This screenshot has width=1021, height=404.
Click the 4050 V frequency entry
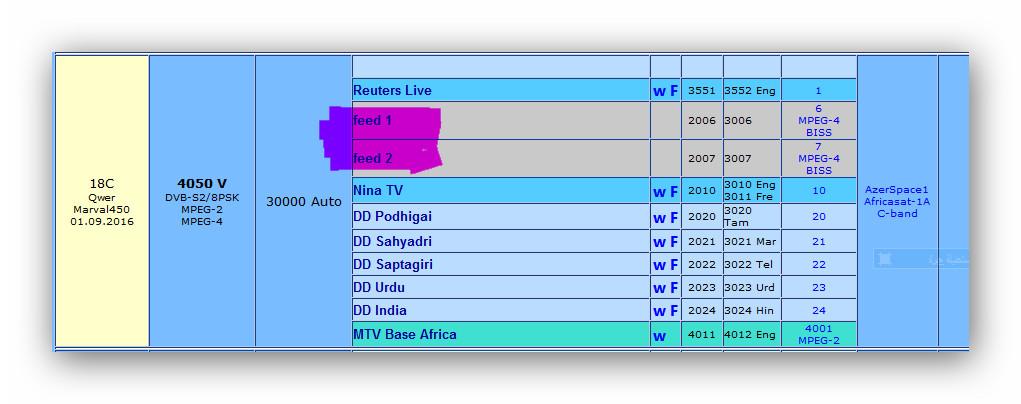point(202,184)
